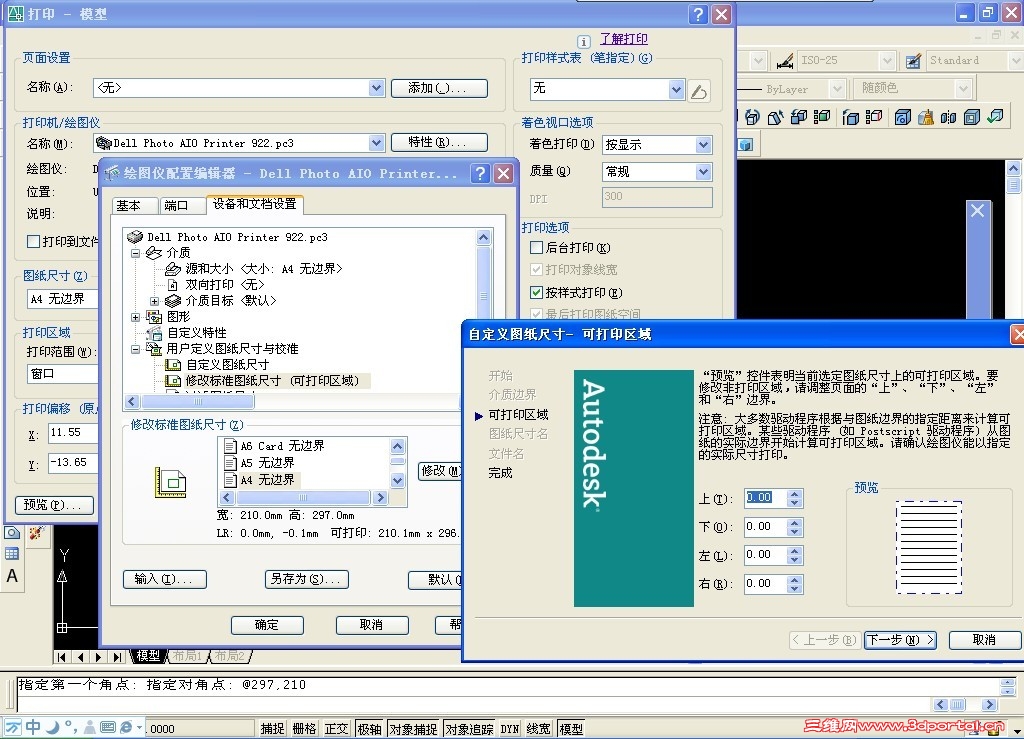
Task: Click 取消 in custom paper size wizard
Action: point(984,640)
